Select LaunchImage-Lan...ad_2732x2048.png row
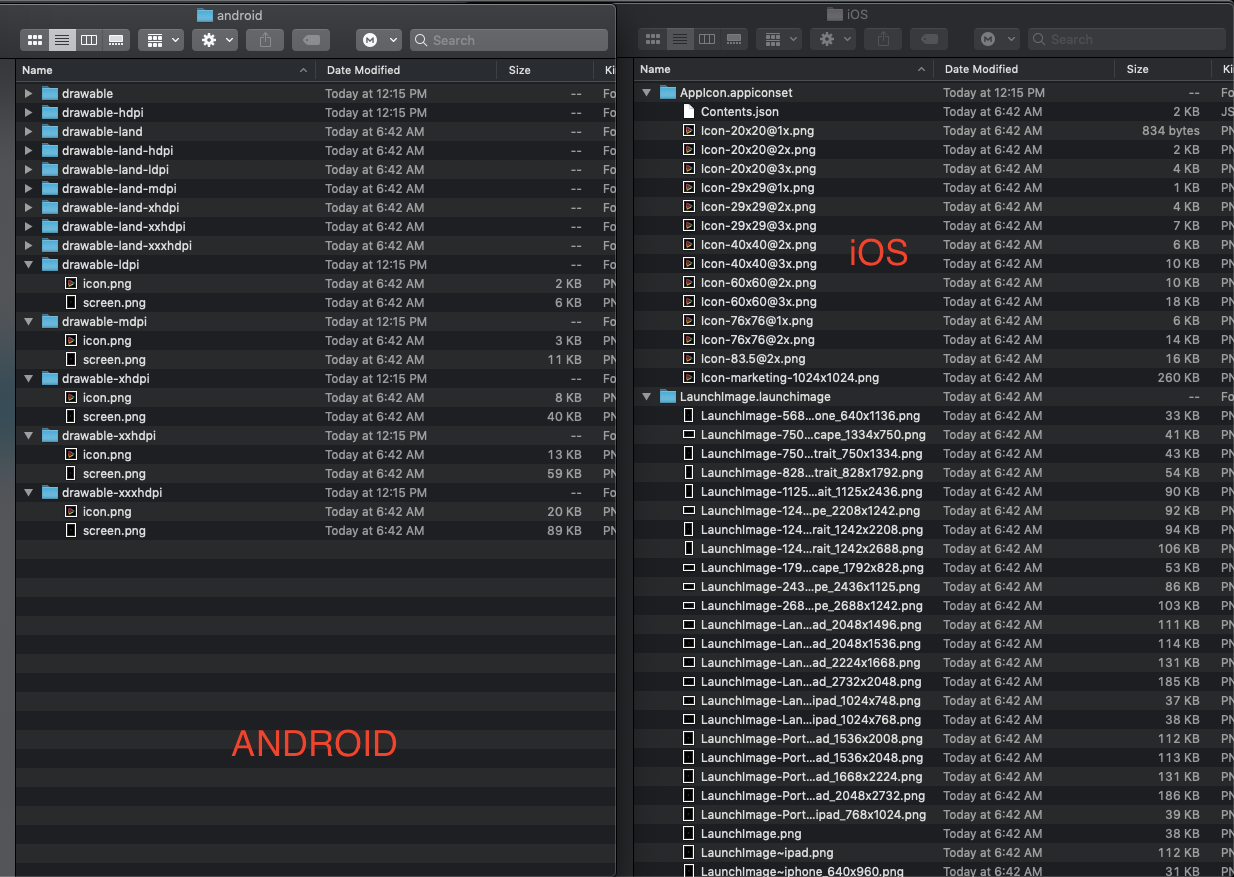This screenshot has height=877, width=1234. tap(933, 681)
